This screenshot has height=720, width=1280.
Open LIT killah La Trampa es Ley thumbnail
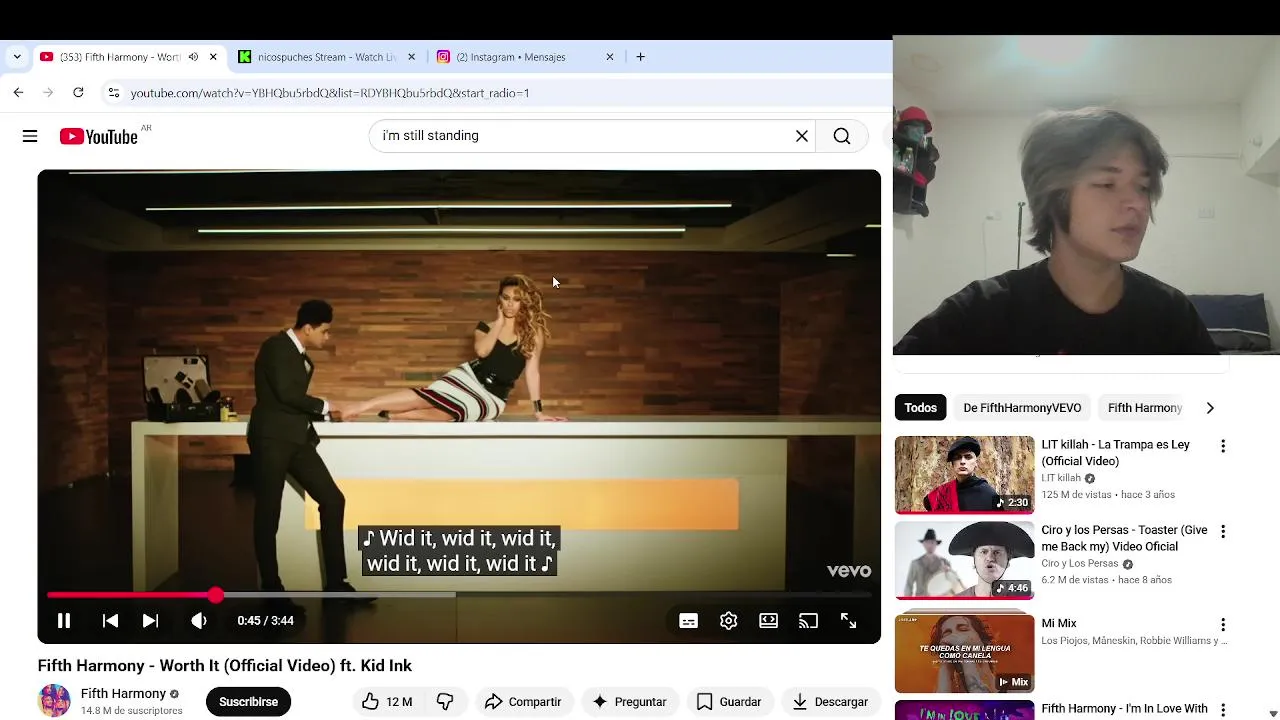965,475
